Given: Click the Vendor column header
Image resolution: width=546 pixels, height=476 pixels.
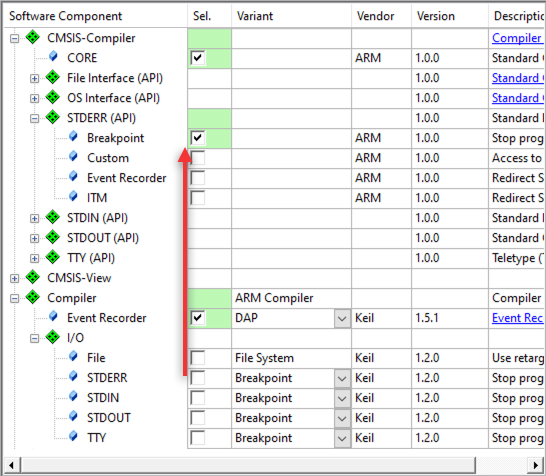Looking at the screenshot, I should click(x=381, y=16).
